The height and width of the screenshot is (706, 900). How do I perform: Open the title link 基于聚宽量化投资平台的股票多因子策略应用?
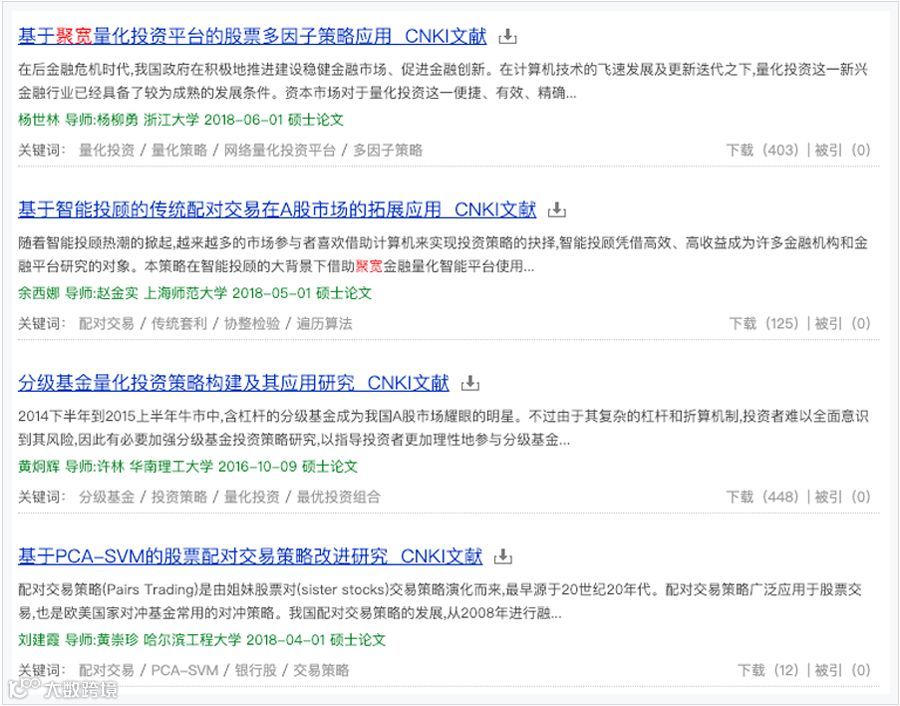(x=252, y=36)
